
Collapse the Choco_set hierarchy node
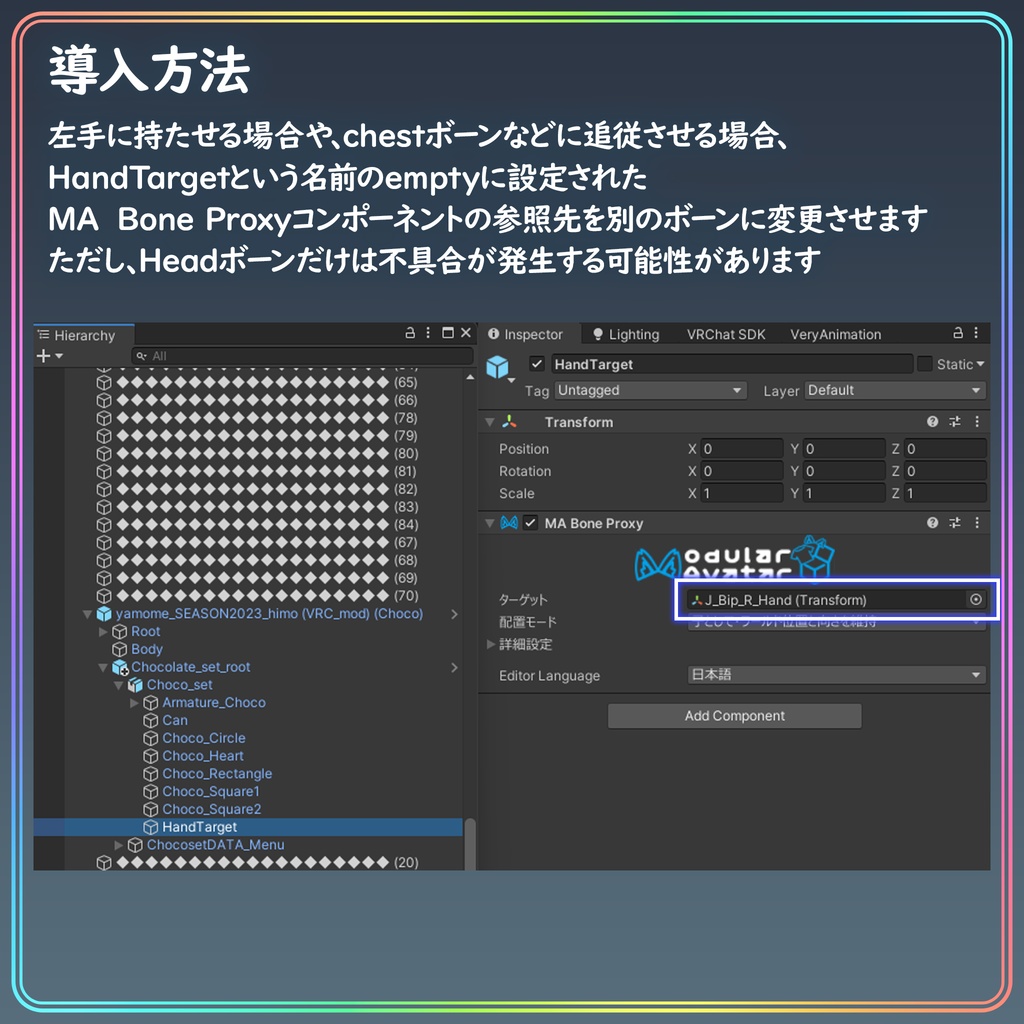coord(119,684)
